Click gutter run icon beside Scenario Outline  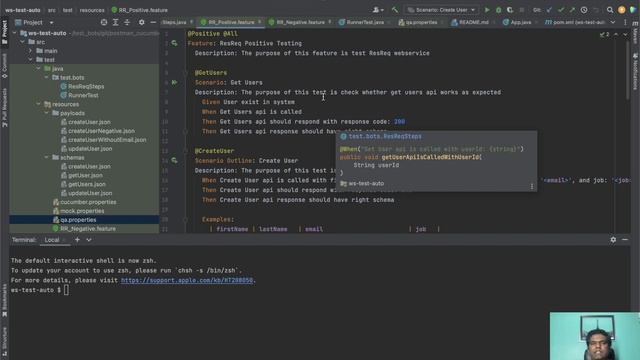coord(174,161)
